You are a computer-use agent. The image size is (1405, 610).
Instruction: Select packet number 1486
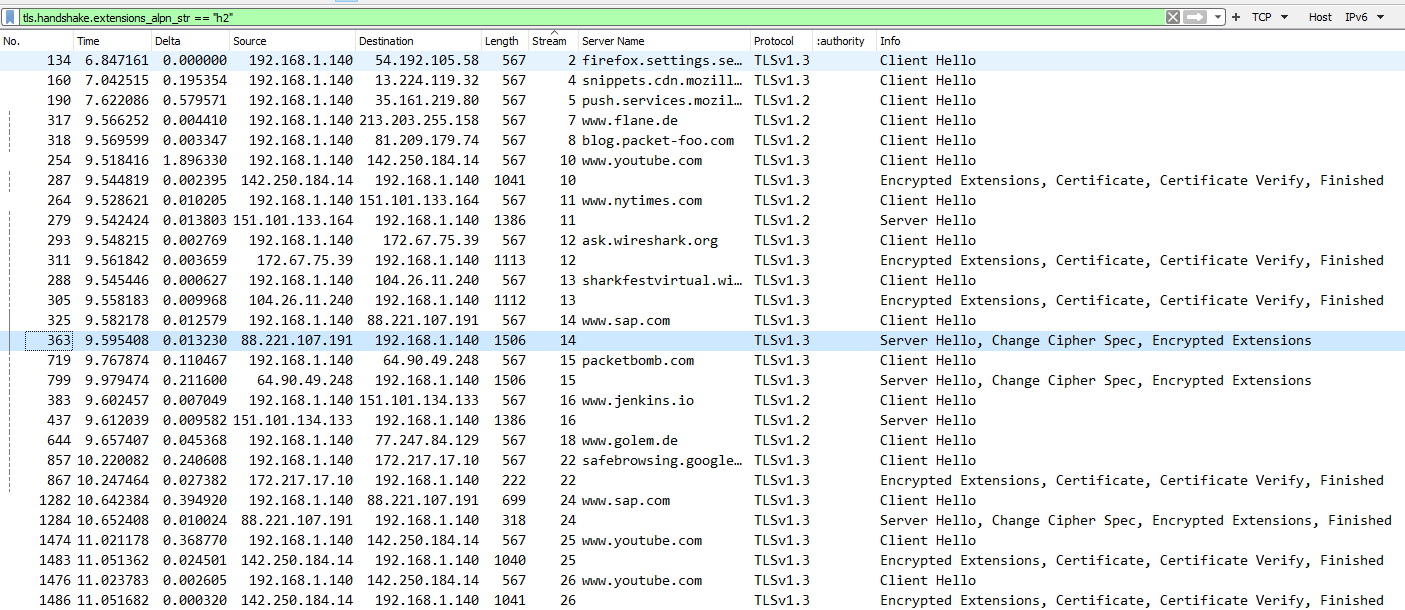point(702,600)
